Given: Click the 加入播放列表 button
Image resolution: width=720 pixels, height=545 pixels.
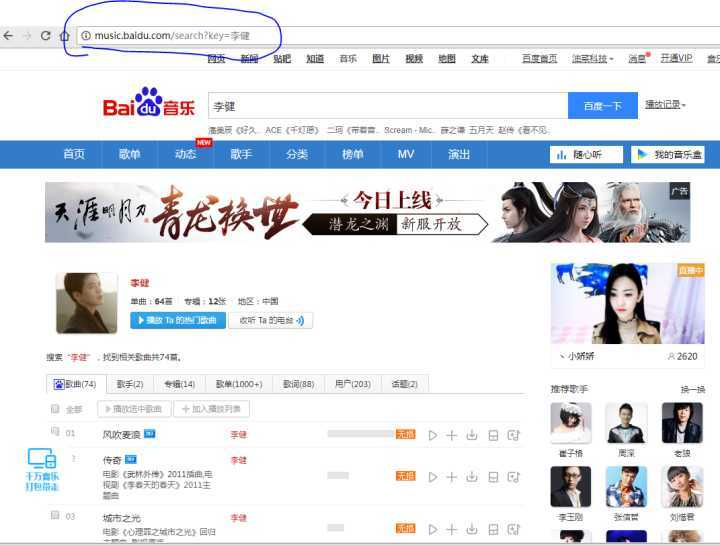Looking at the screenshot, I should (x=212, y=409).
